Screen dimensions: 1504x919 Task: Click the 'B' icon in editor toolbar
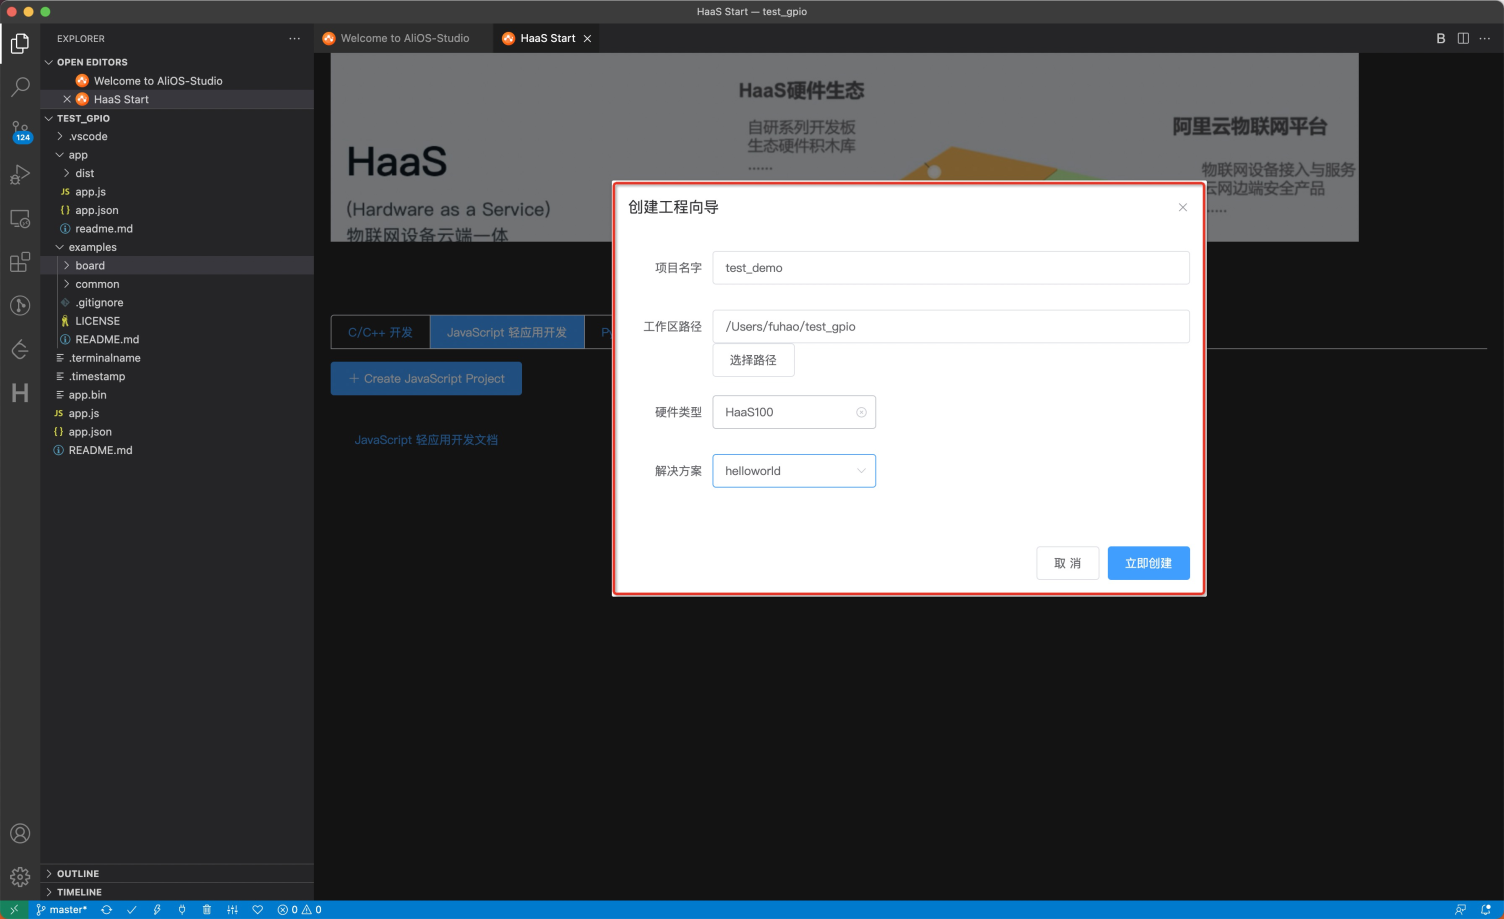click(1441, 38)
